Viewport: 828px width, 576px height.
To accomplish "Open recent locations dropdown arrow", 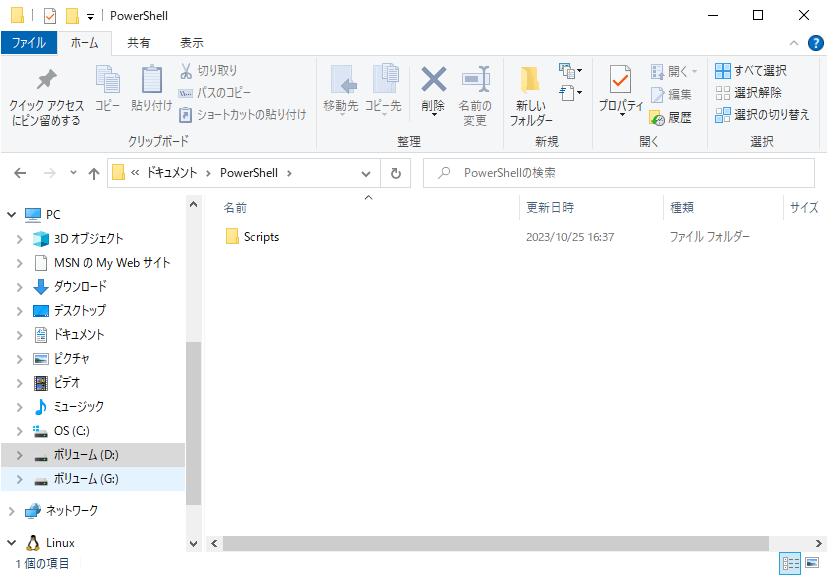I will pos(73,173).
